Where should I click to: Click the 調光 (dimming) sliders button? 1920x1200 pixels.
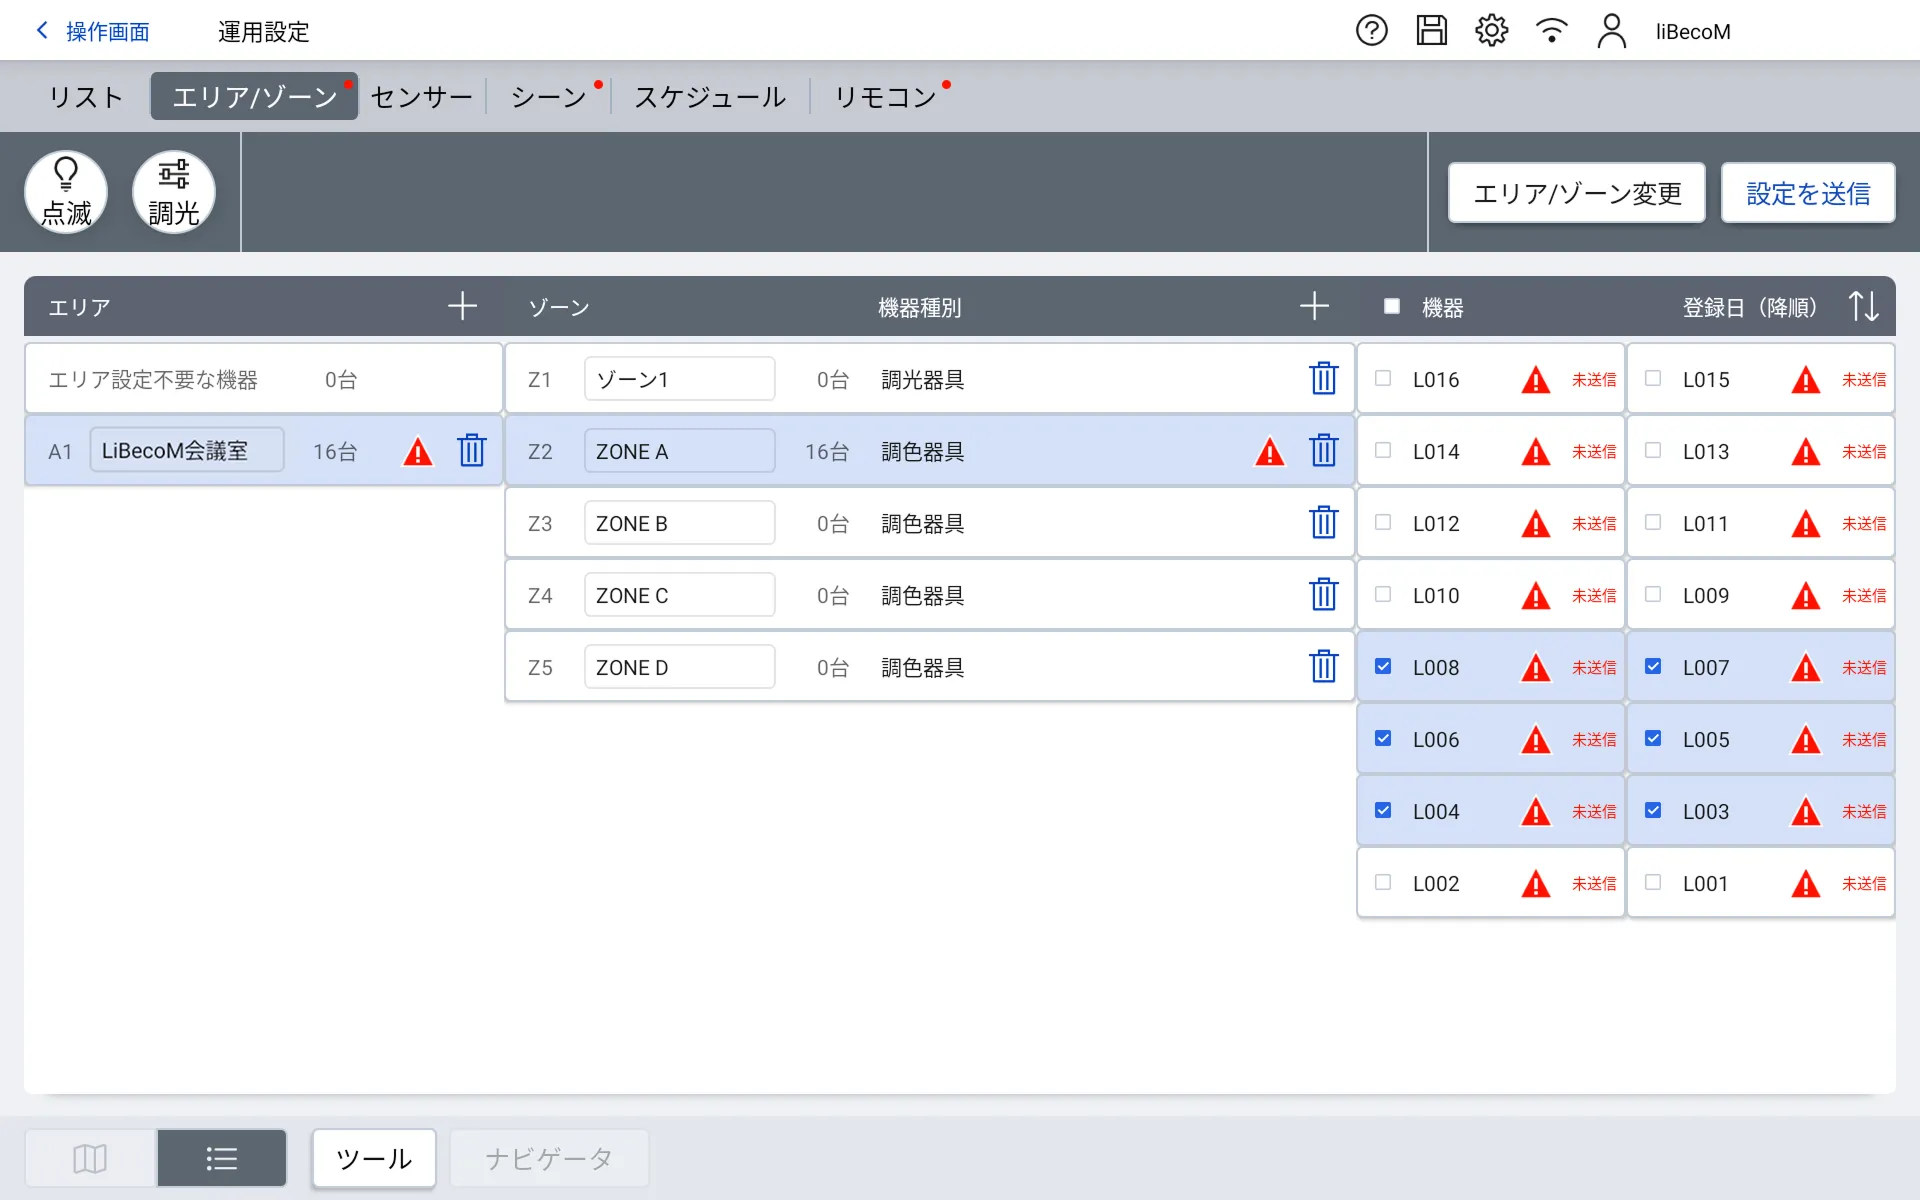pos(174,192)
